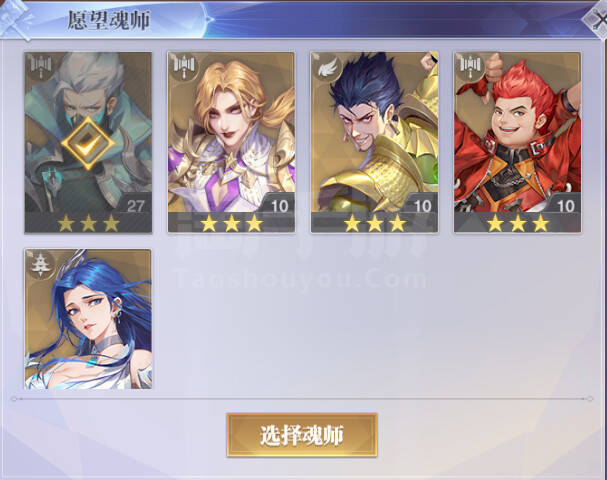This screenshot has width=607, height=480.
Task: Close the 愿望魂师 dialog with X
Action: [598, 20]
